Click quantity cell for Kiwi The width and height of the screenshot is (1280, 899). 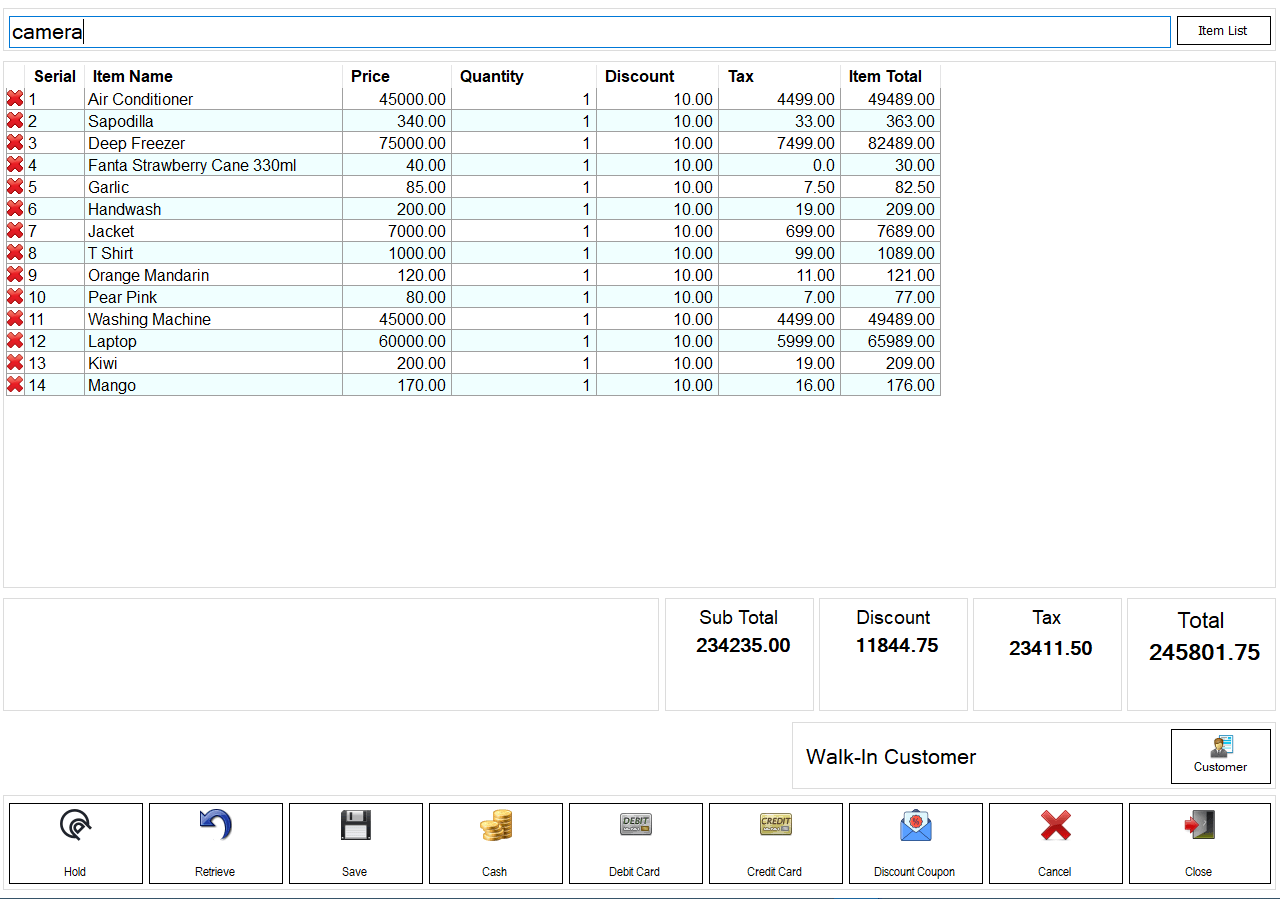click(x=524, y=363)
